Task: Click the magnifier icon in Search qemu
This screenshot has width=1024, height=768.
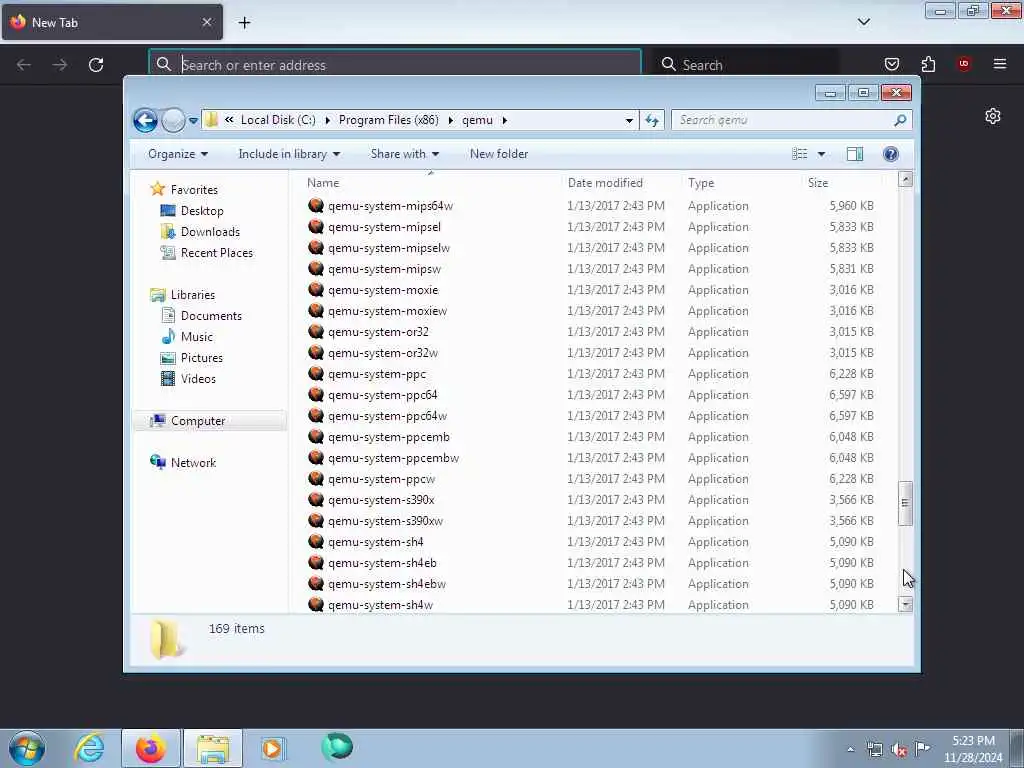Action: [x=900, y=120]
